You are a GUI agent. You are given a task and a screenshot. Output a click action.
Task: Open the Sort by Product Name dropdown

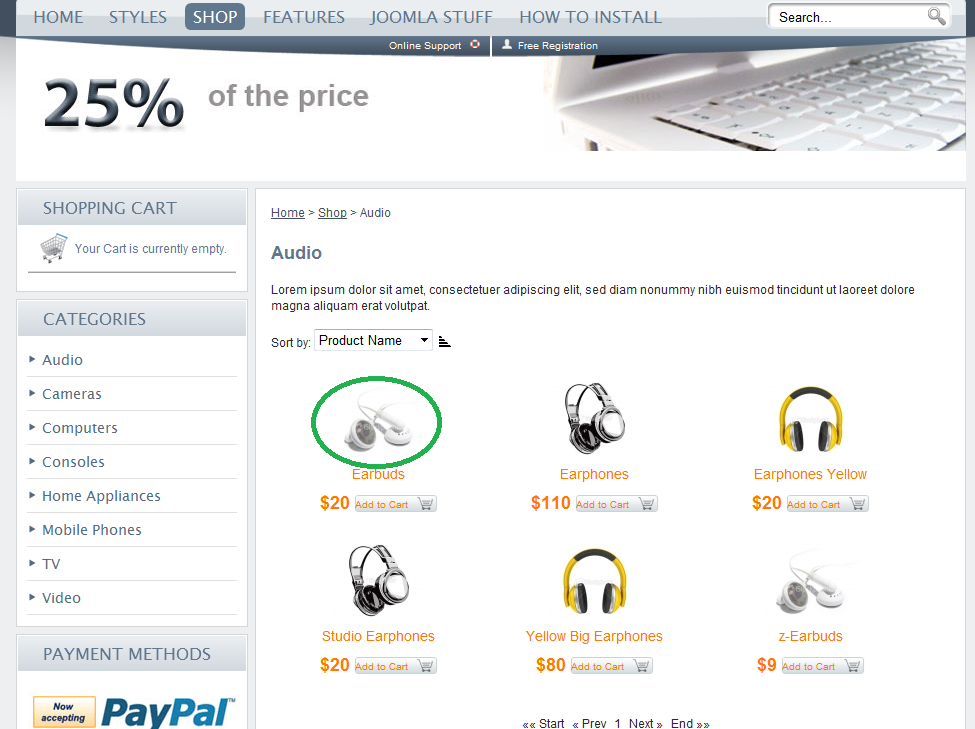(x=373, y=340)
